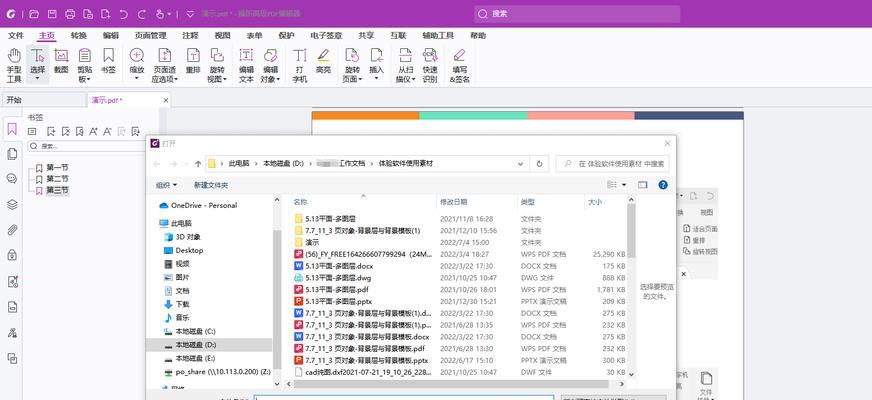The image size is (872, 400).
Task: Choose the Select (选择) tool
Action: click(37, 65)
